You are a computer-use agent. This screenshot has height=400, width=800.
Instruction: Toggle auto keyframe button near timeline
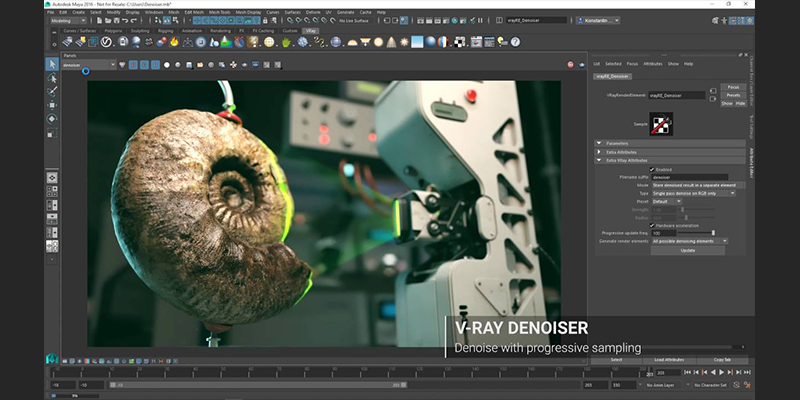[737, 385]
